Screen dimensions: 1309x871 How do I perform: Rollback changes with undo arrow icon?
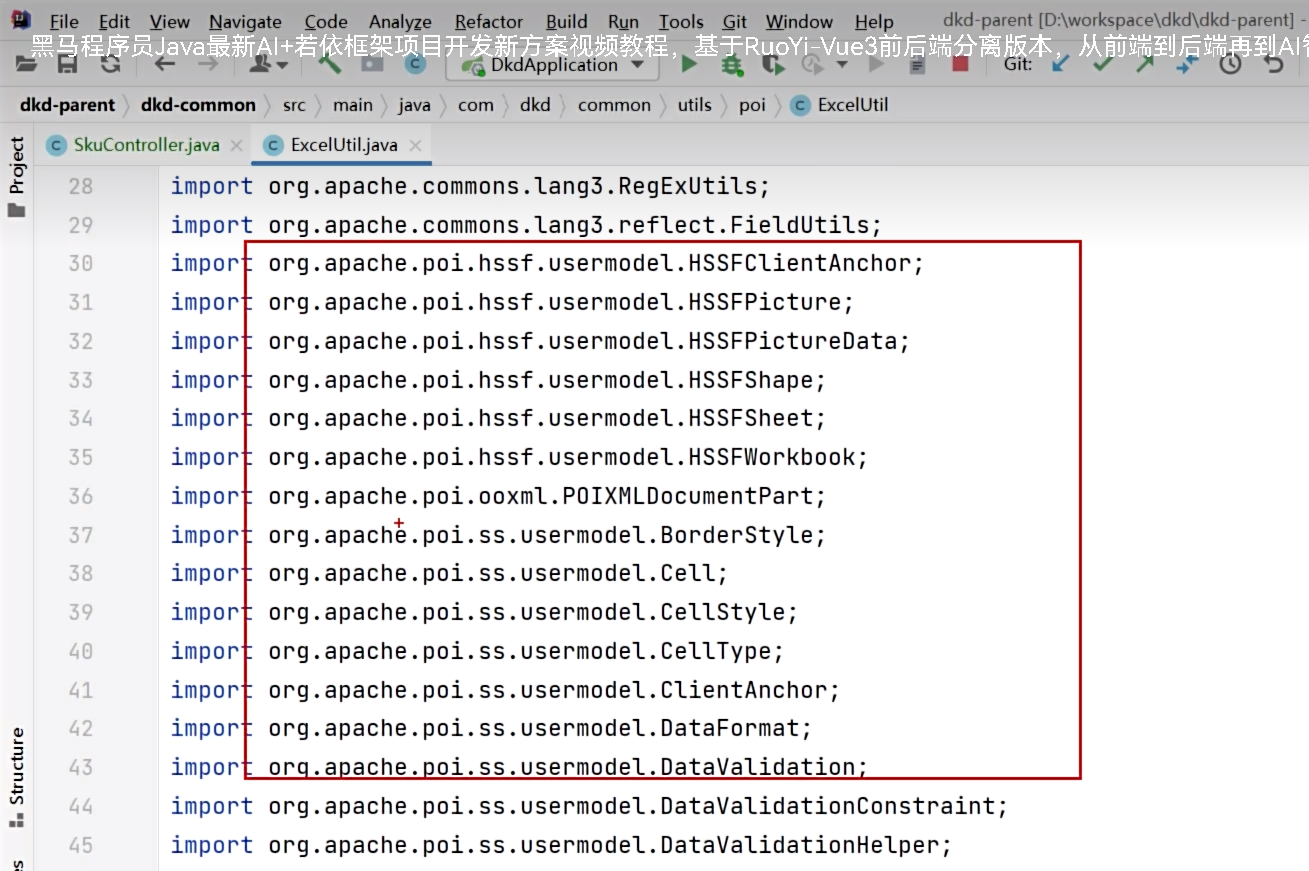coord(1274,65)
